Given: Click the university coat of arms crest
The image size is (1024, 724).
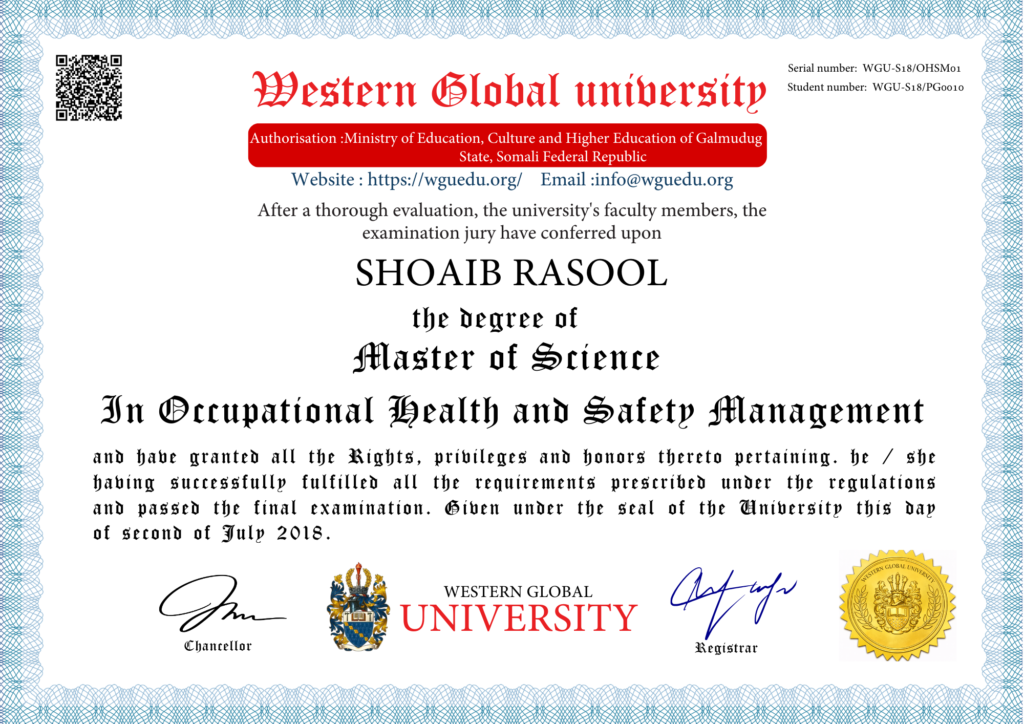Looking at the screenshot, I should tap(359, 607).
